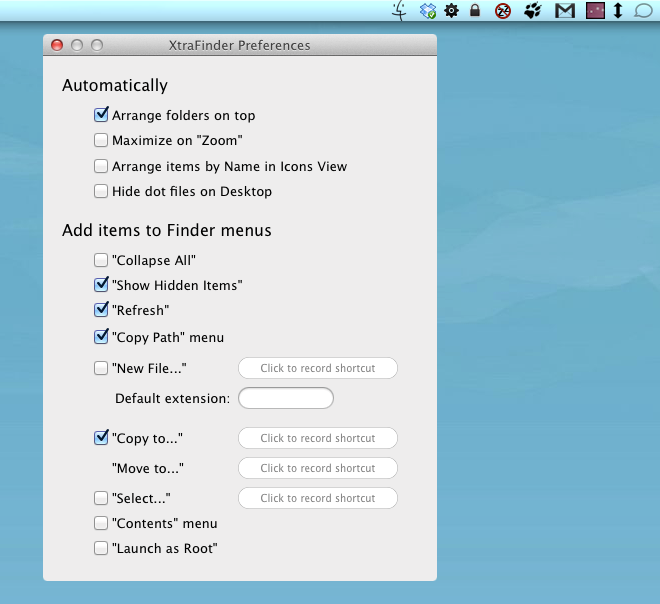Screen dimensions: 660x604
Task: Uncheck "Copy Path" menu option
Action: click(x=101, y=337)
